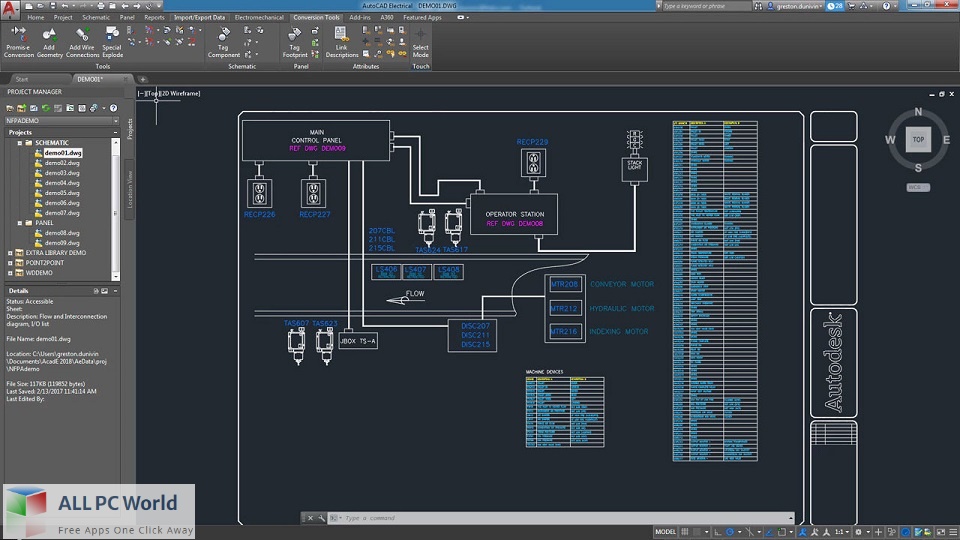Open the Link Descriptions tool

(342, 42)
